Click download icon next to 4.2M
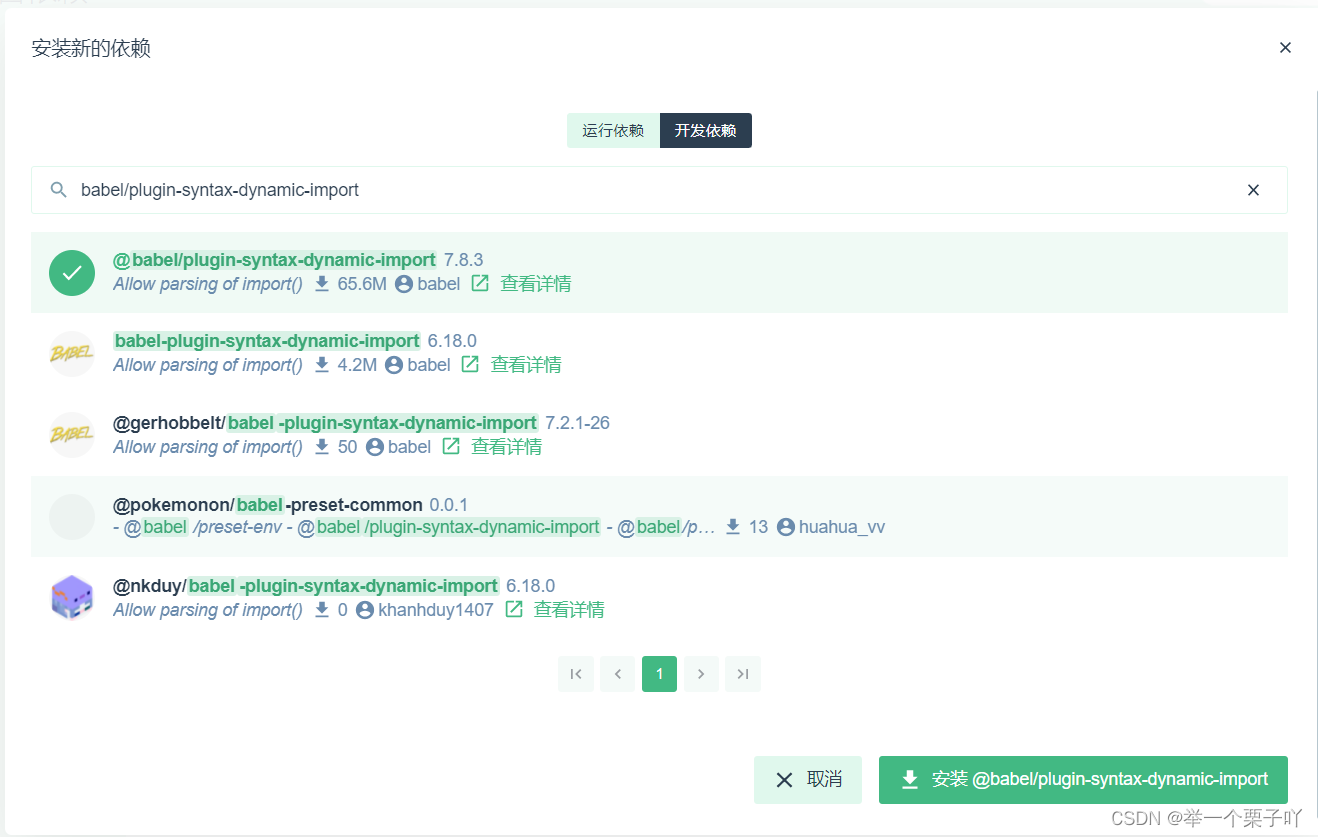The height and width of the screenshot is (837, 1318). click(322, 365)
